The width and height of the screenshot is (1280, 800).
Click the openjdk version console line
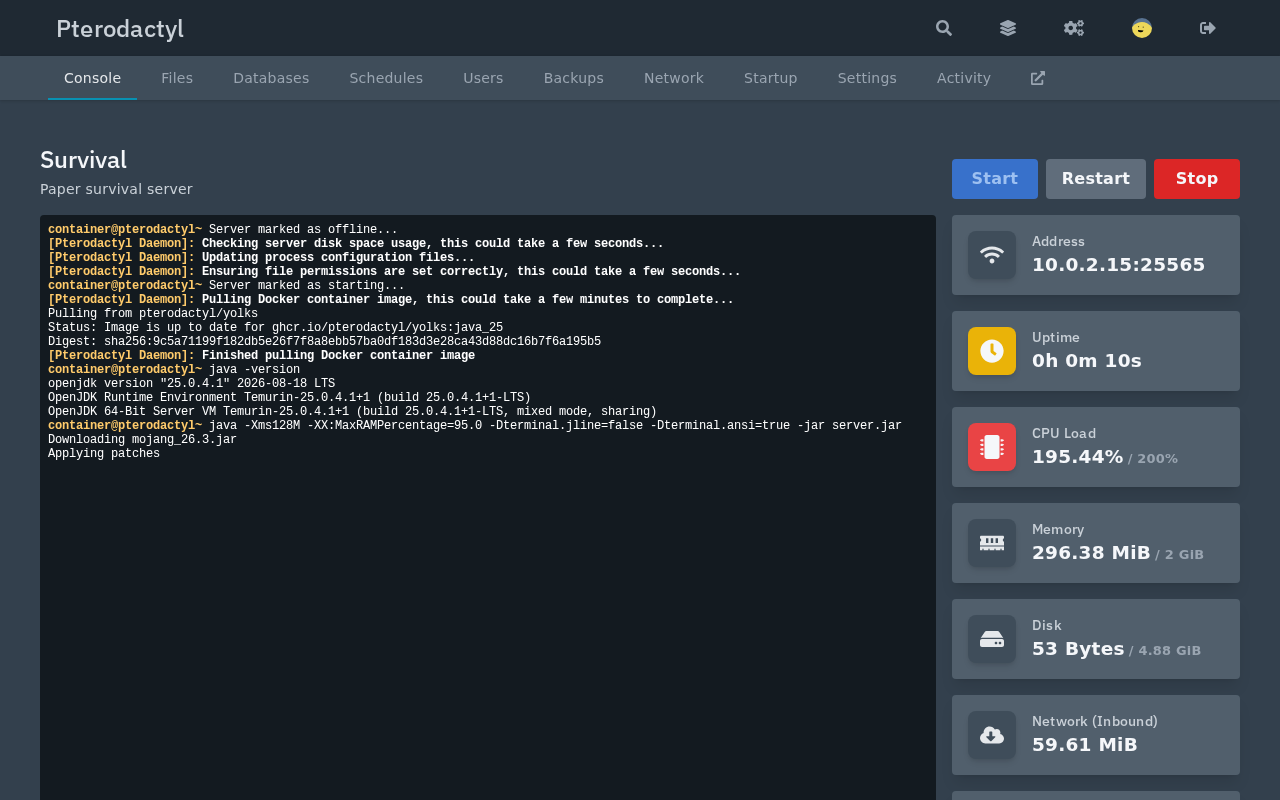(x=191, y=384)
